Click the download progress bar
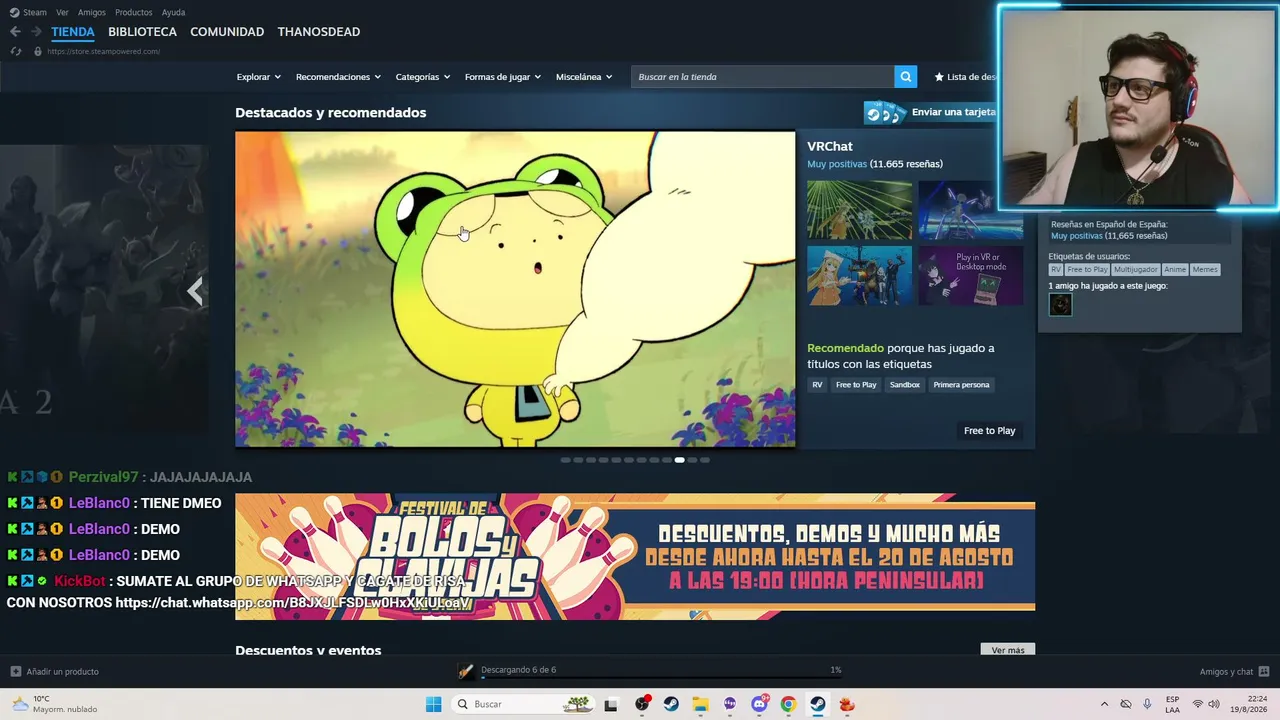This screenshot has height=720, width=1280. point(661,678)
